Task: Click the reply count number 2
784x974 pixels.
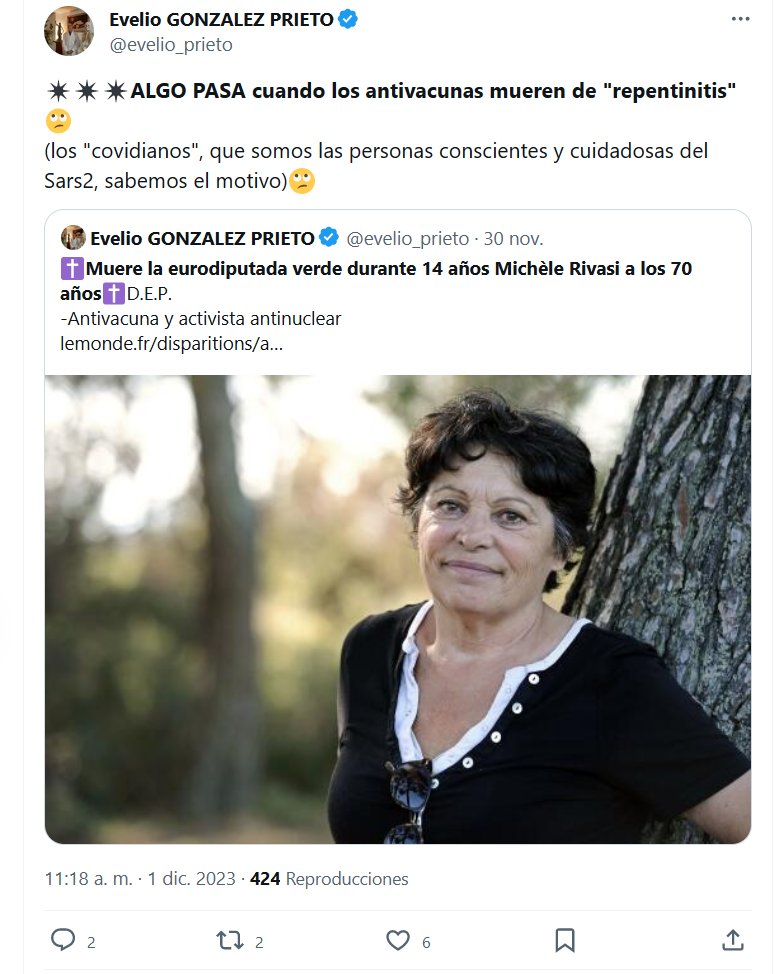Action: click(x=91, y=941)
